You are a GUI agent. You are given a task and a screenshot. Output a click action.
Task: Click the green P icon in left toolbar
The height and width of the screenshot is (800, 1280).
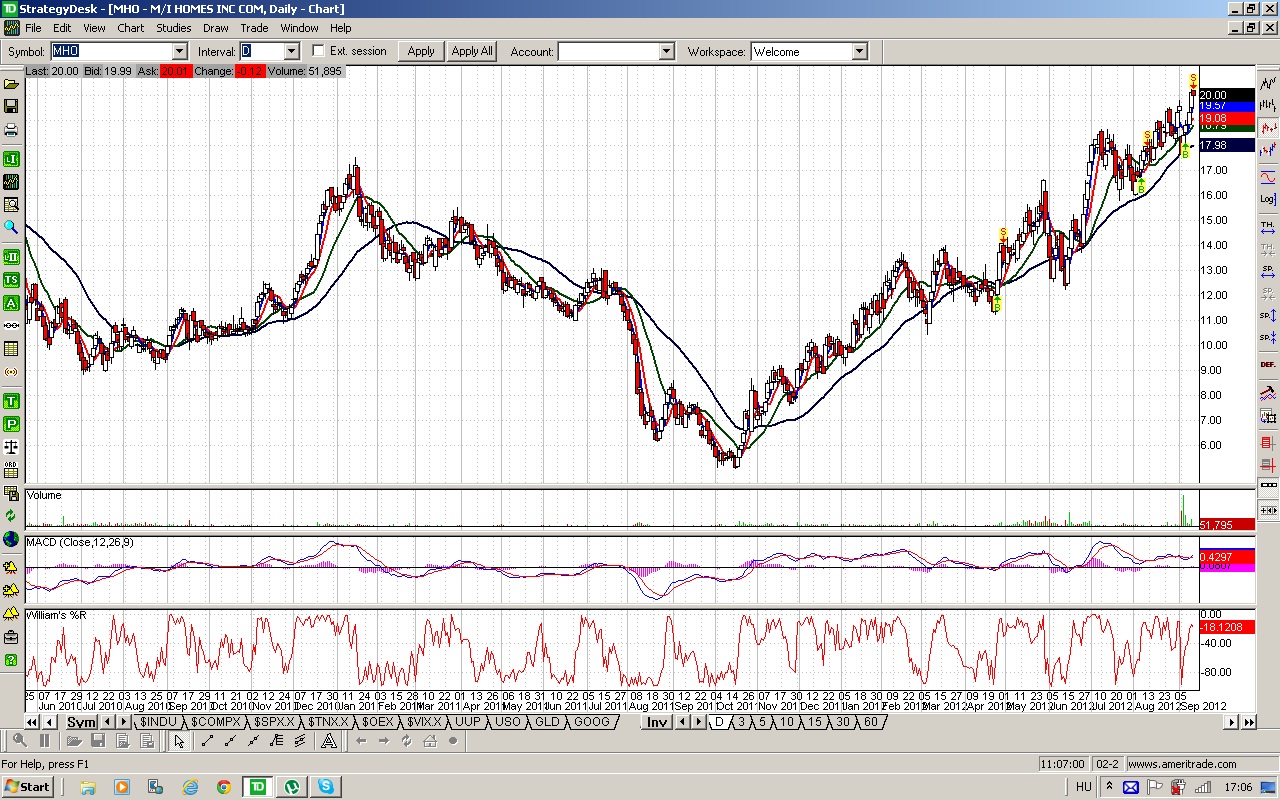point(11,424)
